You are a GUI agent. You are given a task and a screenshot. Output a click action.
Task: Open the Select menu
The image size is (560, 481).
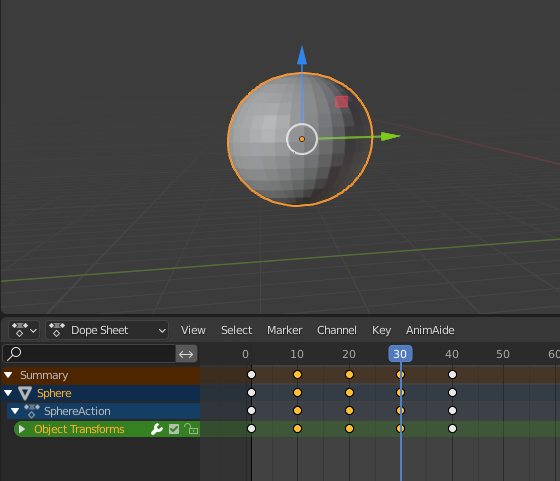pos(236,330)
